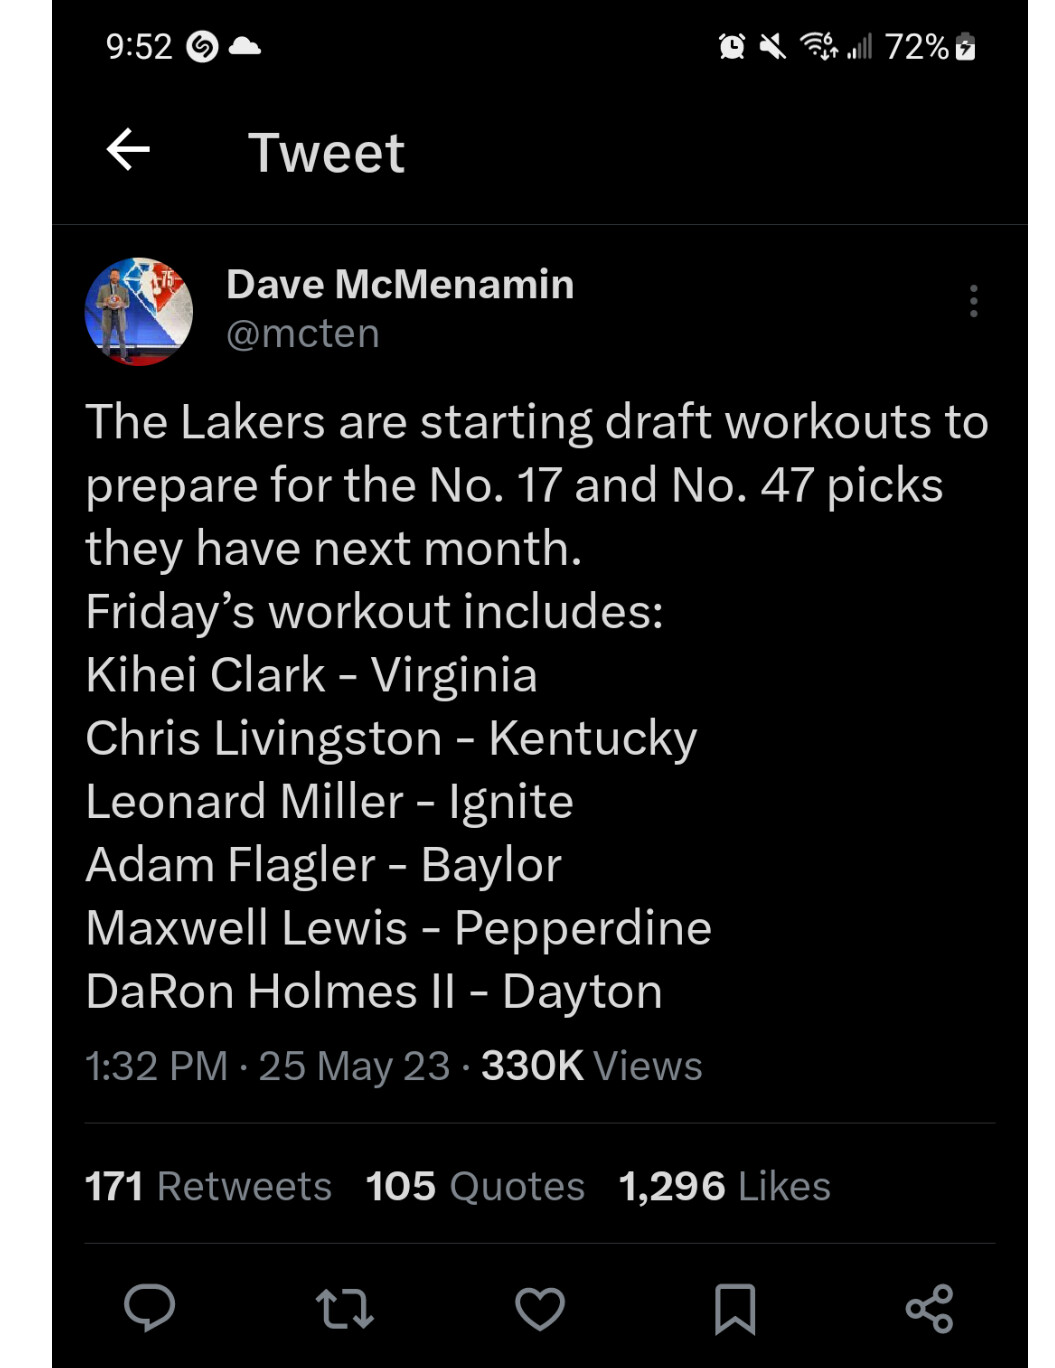Tap the 330K Views count

591,1066
